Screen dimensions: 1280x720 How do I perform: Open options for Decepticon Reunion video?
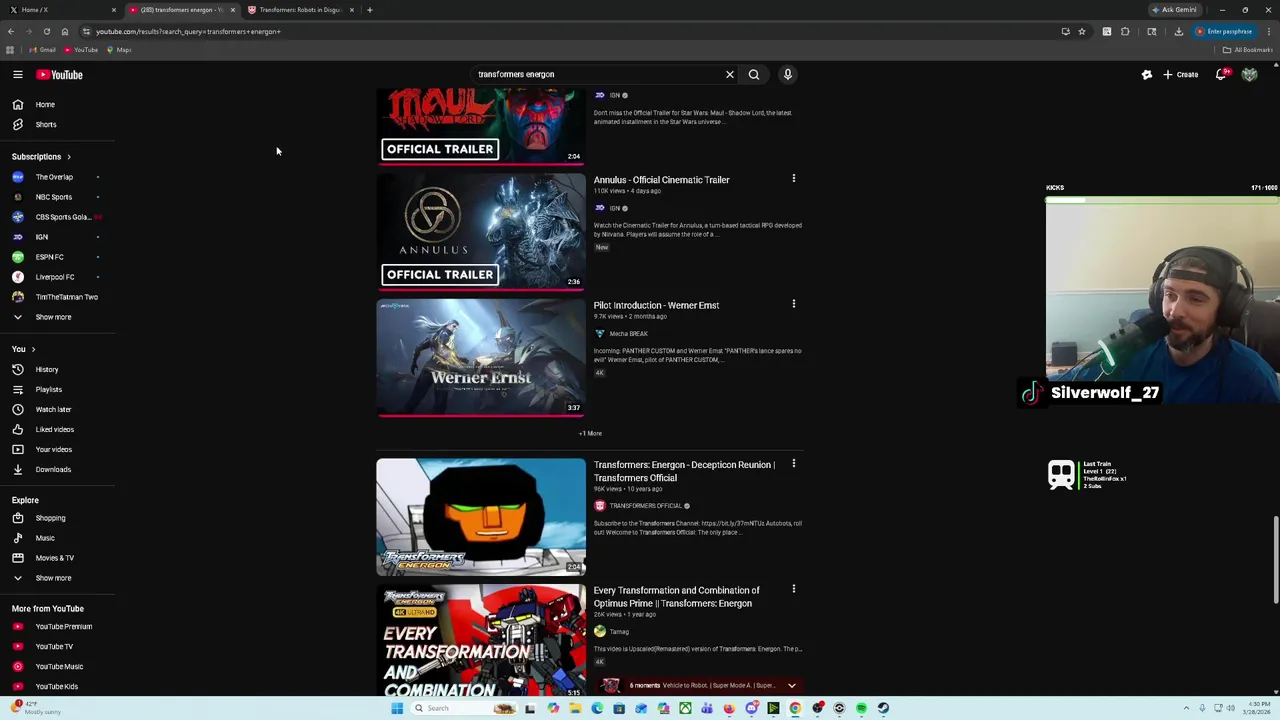coord(794,464)
